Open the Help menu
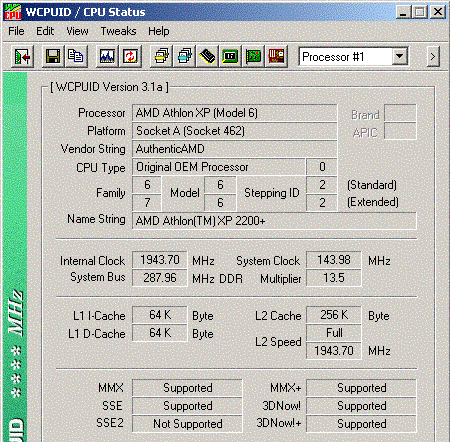The height and width of the screenshot is (442, 450). [159, 31]
